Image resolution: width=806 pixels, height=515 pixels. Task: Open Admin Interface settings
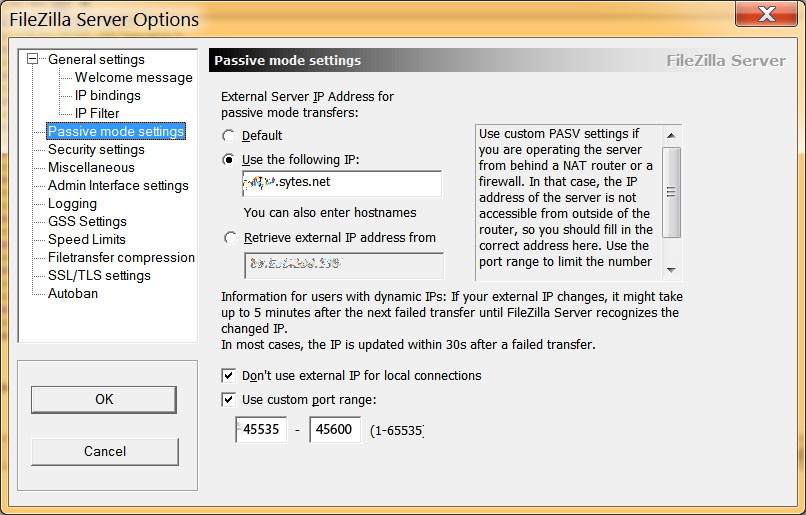[118, 185]
